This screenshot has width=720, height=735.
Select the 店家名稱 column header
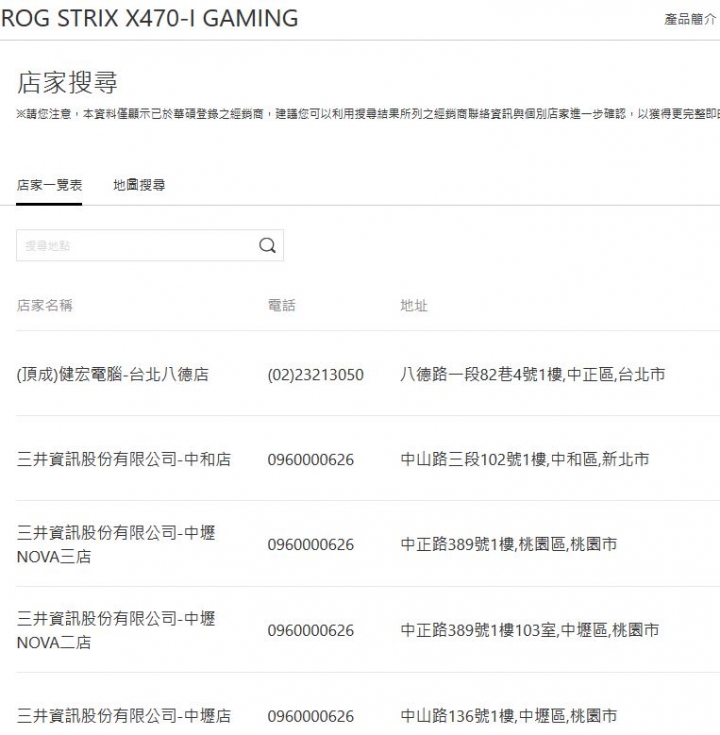(x=45, y=306)
